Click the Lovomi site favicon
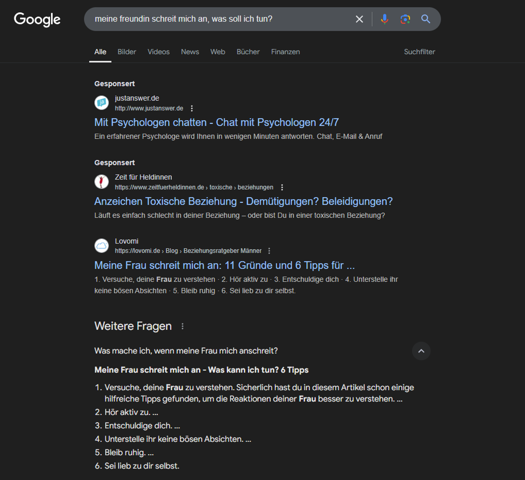 (101, 246)
